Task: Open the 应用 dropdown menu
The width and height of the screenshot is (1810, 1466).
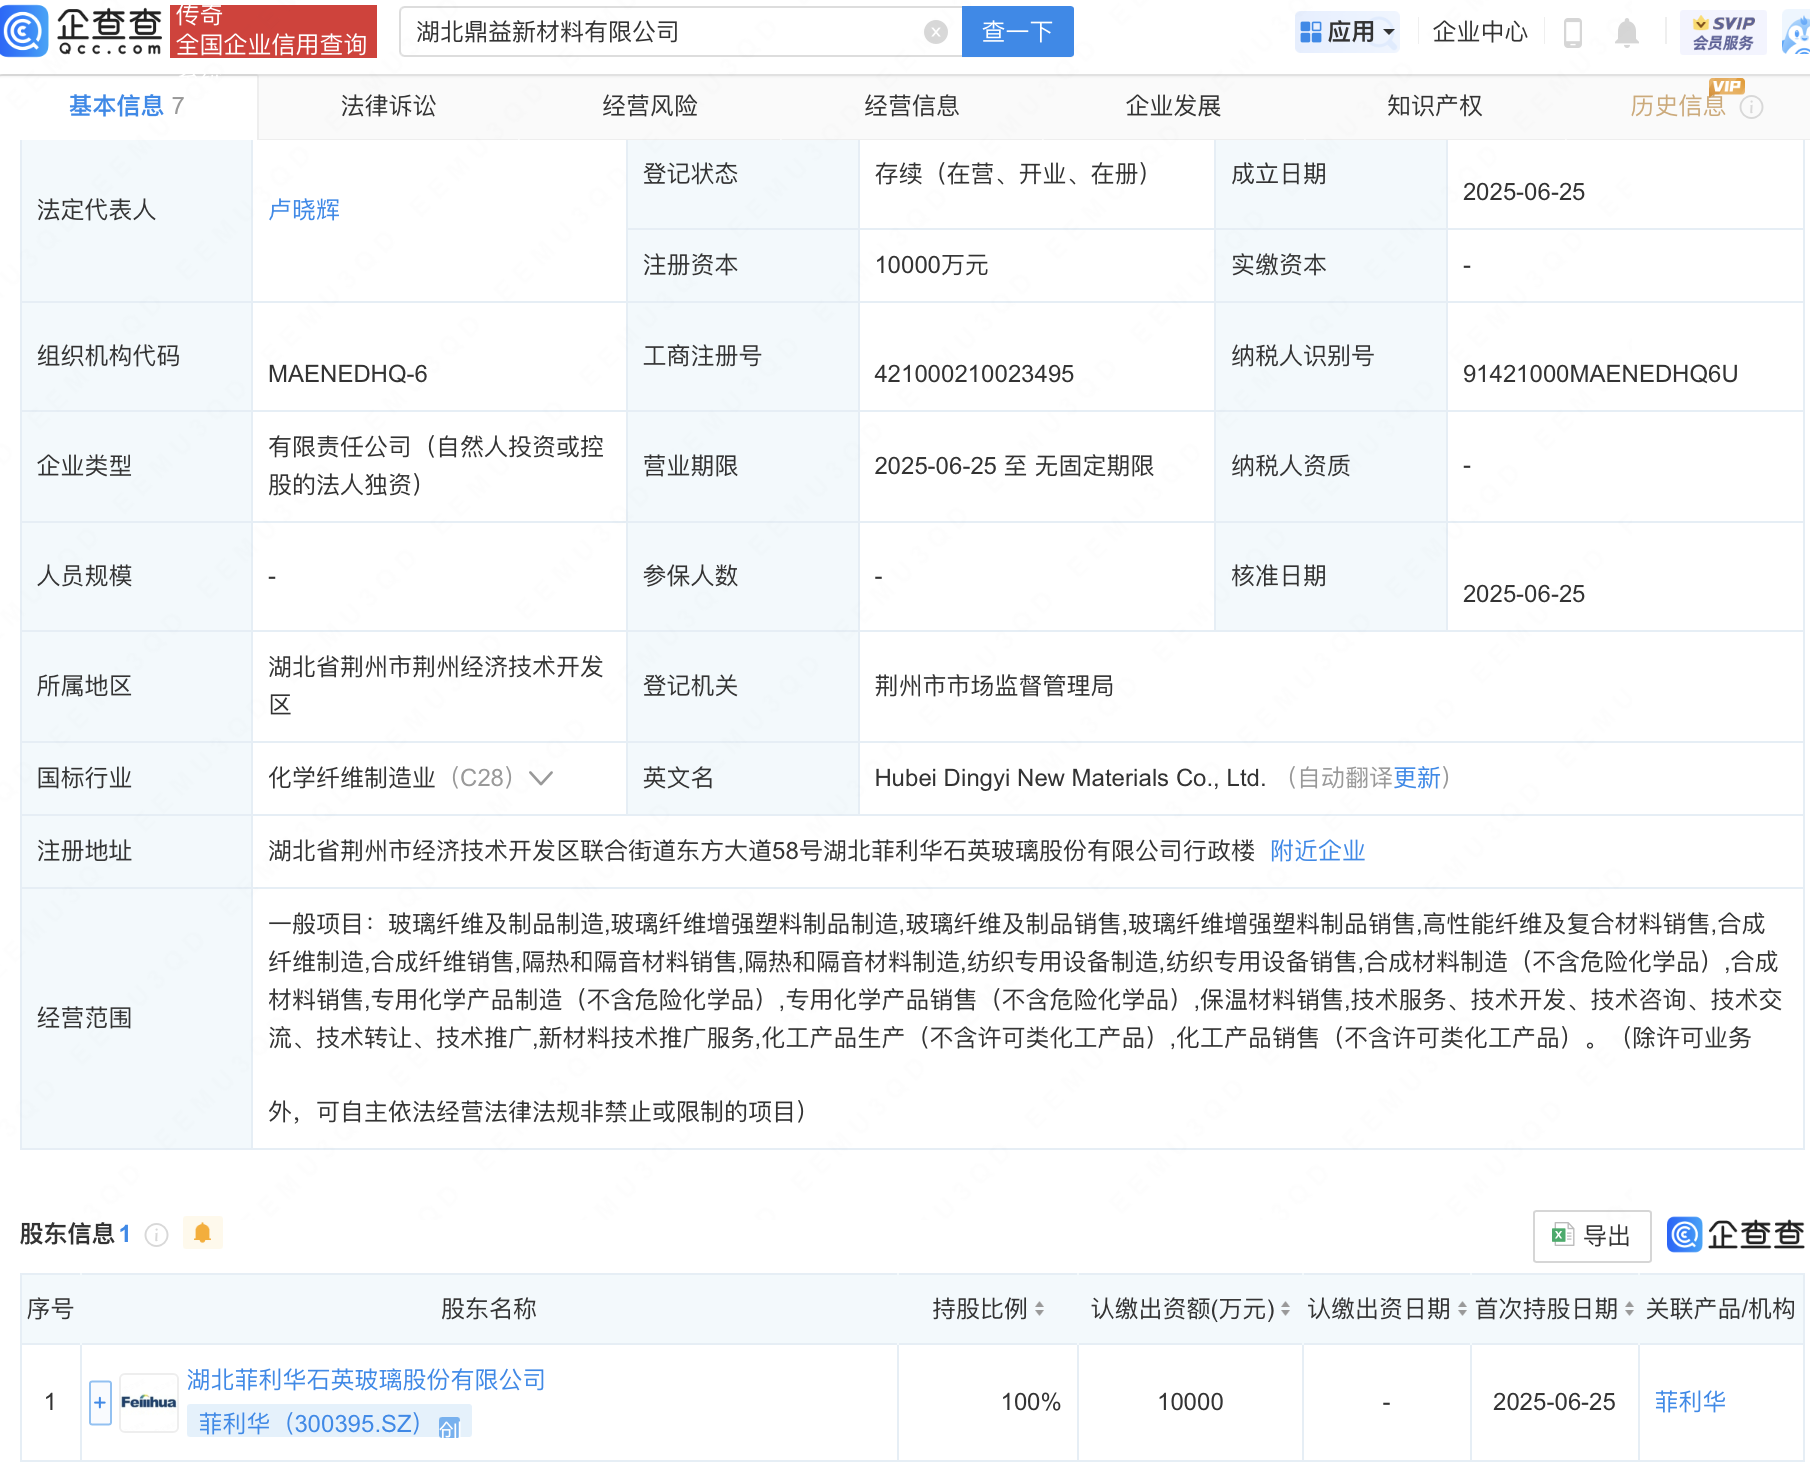Action: pyautogui.click(x=1346, y=32)
